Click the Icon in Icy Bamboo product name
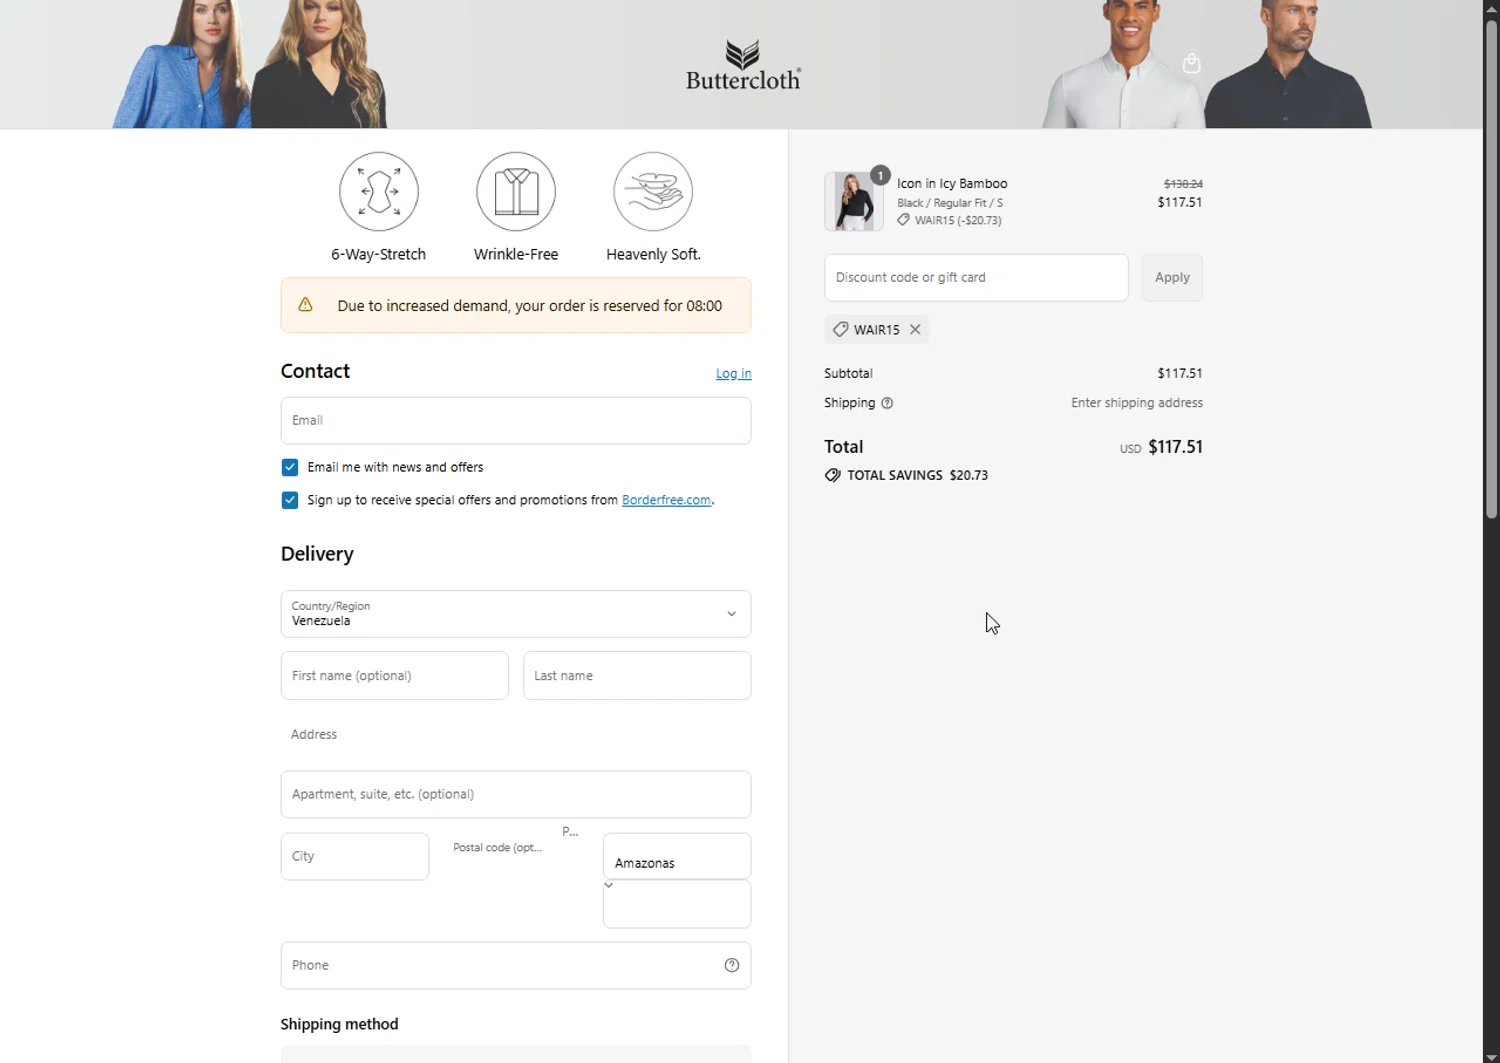Image resolution: width=1500 pixels, height=1063 pixels. (x=952, y=183)
